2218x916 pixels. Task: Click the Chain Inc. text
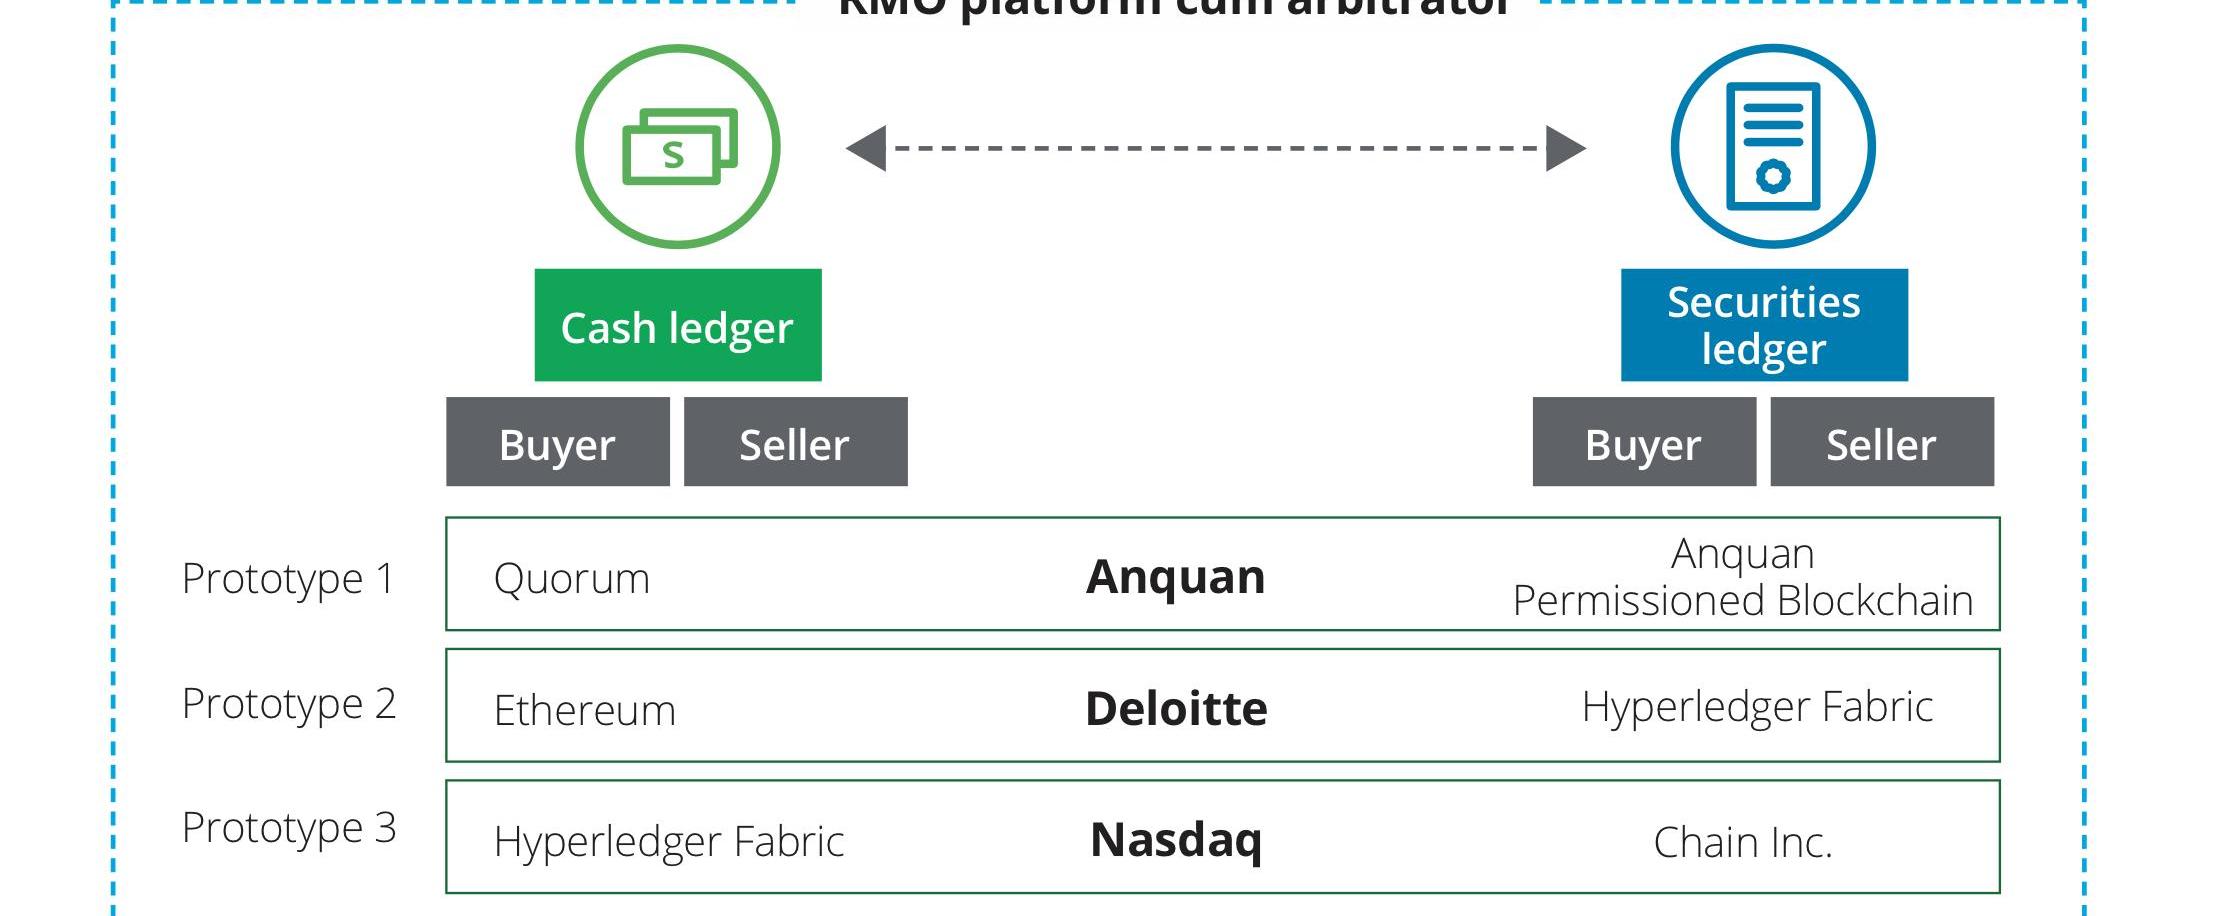coord(1742,842)
